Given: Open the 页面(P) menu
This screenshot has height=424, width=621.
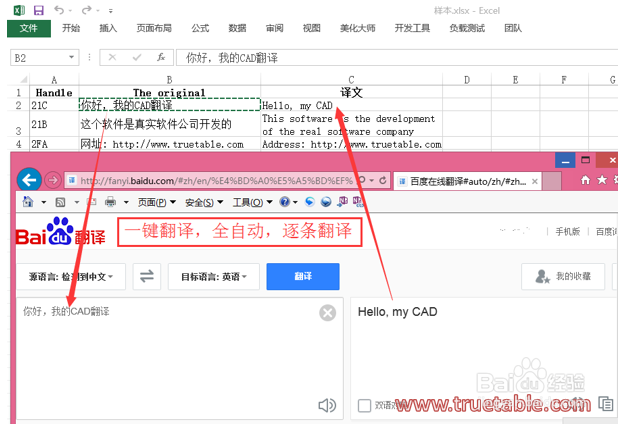Looking at the screenshot, I should [157, 202].
